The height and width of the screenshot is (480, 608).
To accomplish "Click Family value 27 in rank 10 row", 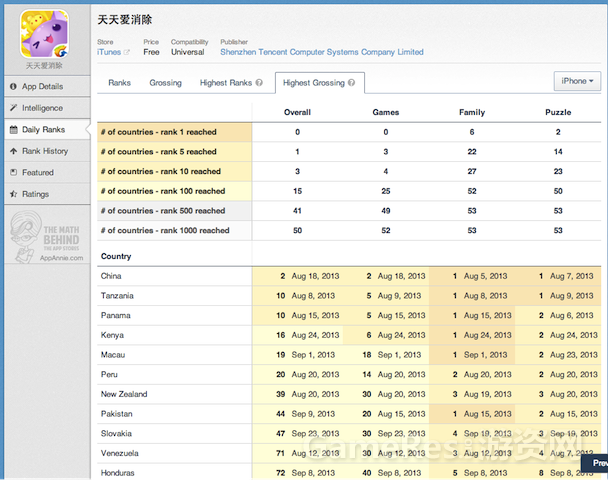I will pos(472,171).
